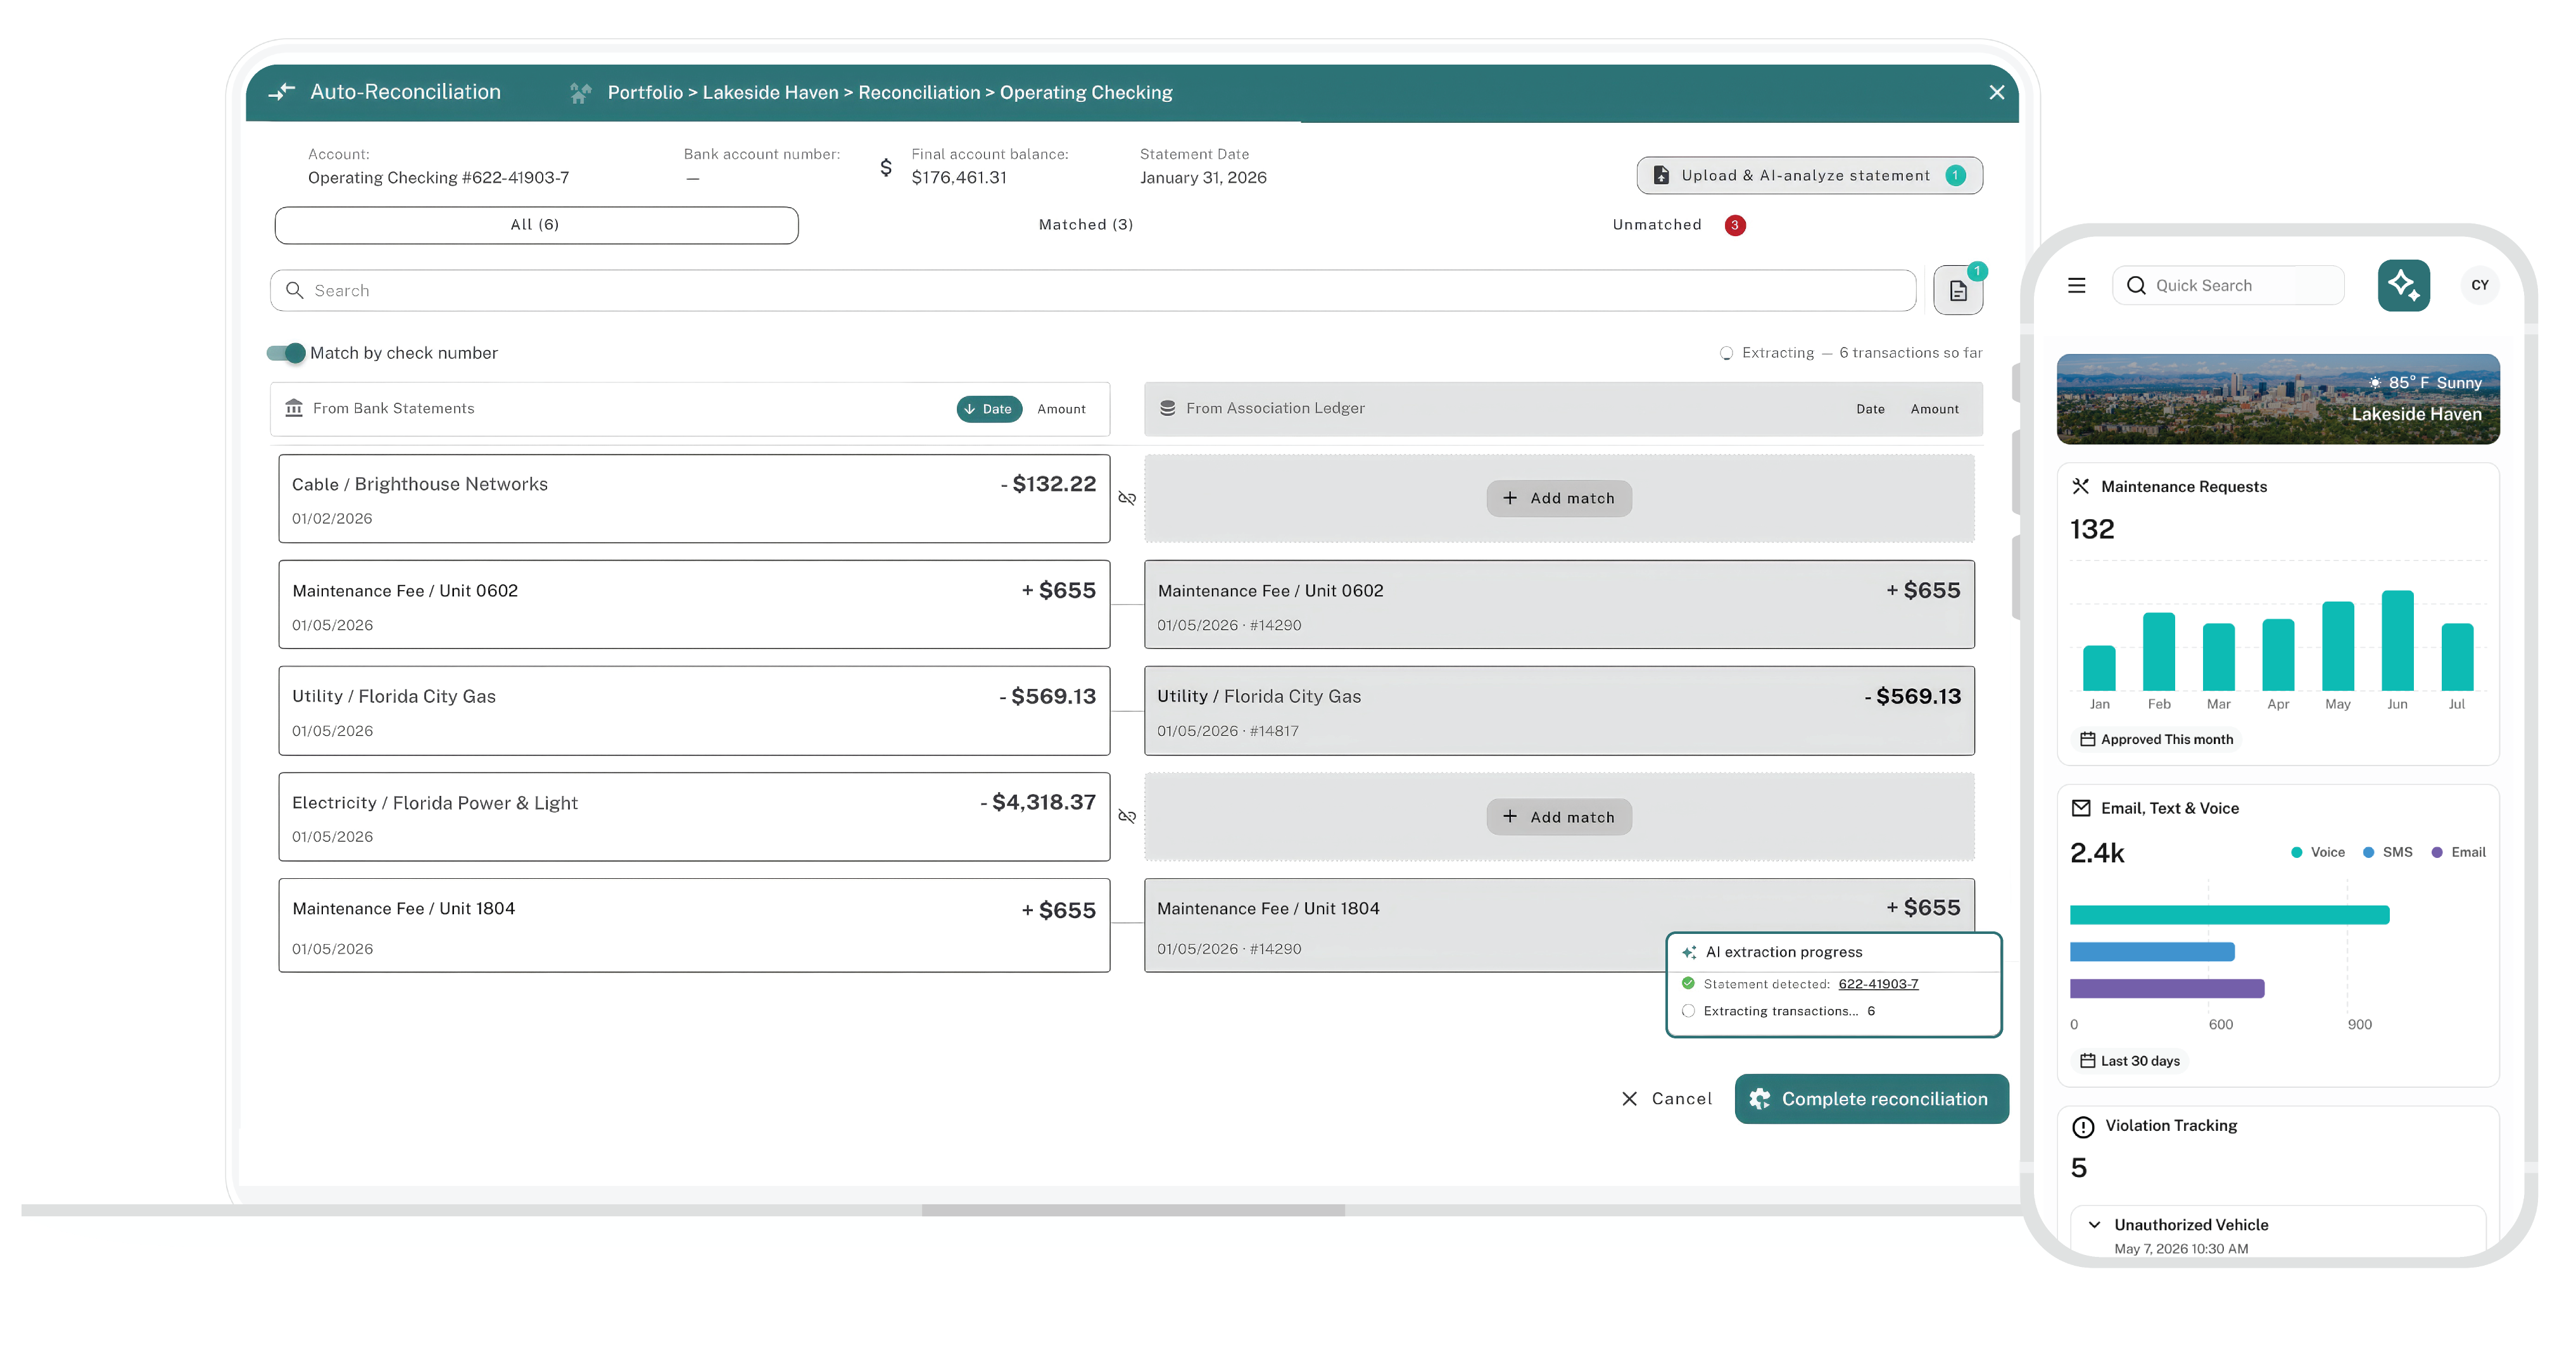Toggle Match by check number switch
Screen dimensions: 2576x1355
click(286, 353)
